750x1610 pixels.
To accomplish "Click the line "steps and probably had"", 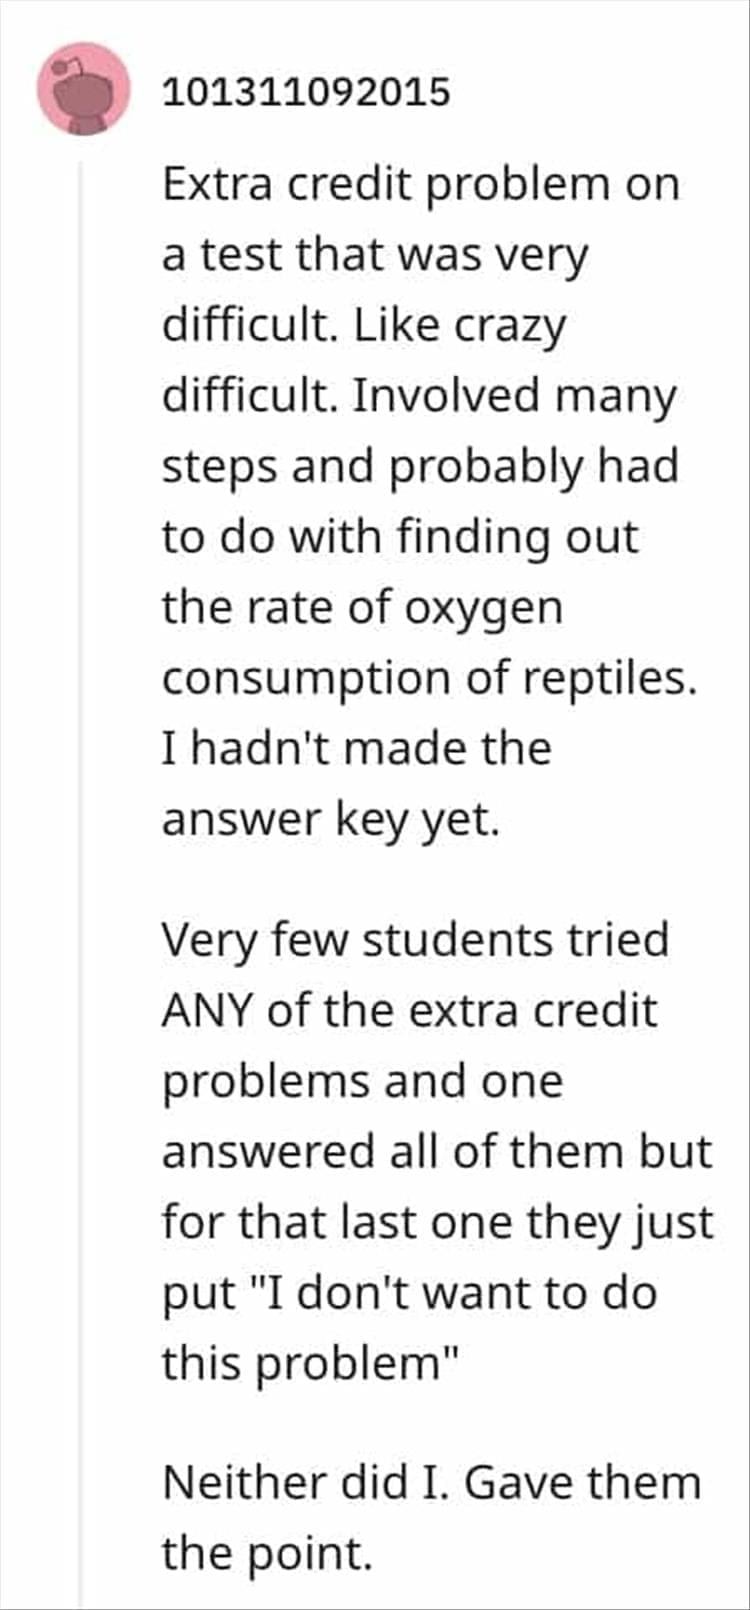I will tap(420, 467).
